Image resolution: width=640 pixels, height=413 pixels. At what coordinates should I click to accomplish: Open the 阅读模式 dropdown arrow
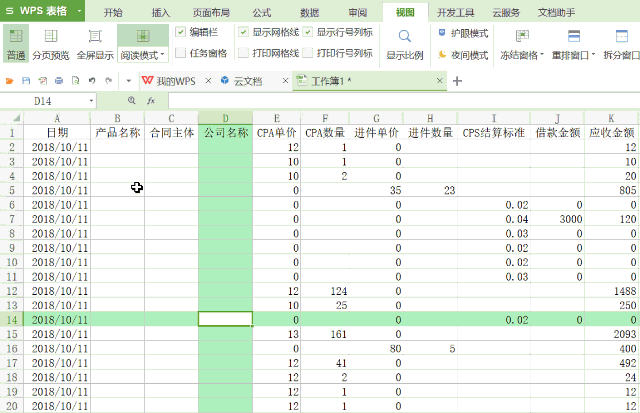tap(162, 54)
